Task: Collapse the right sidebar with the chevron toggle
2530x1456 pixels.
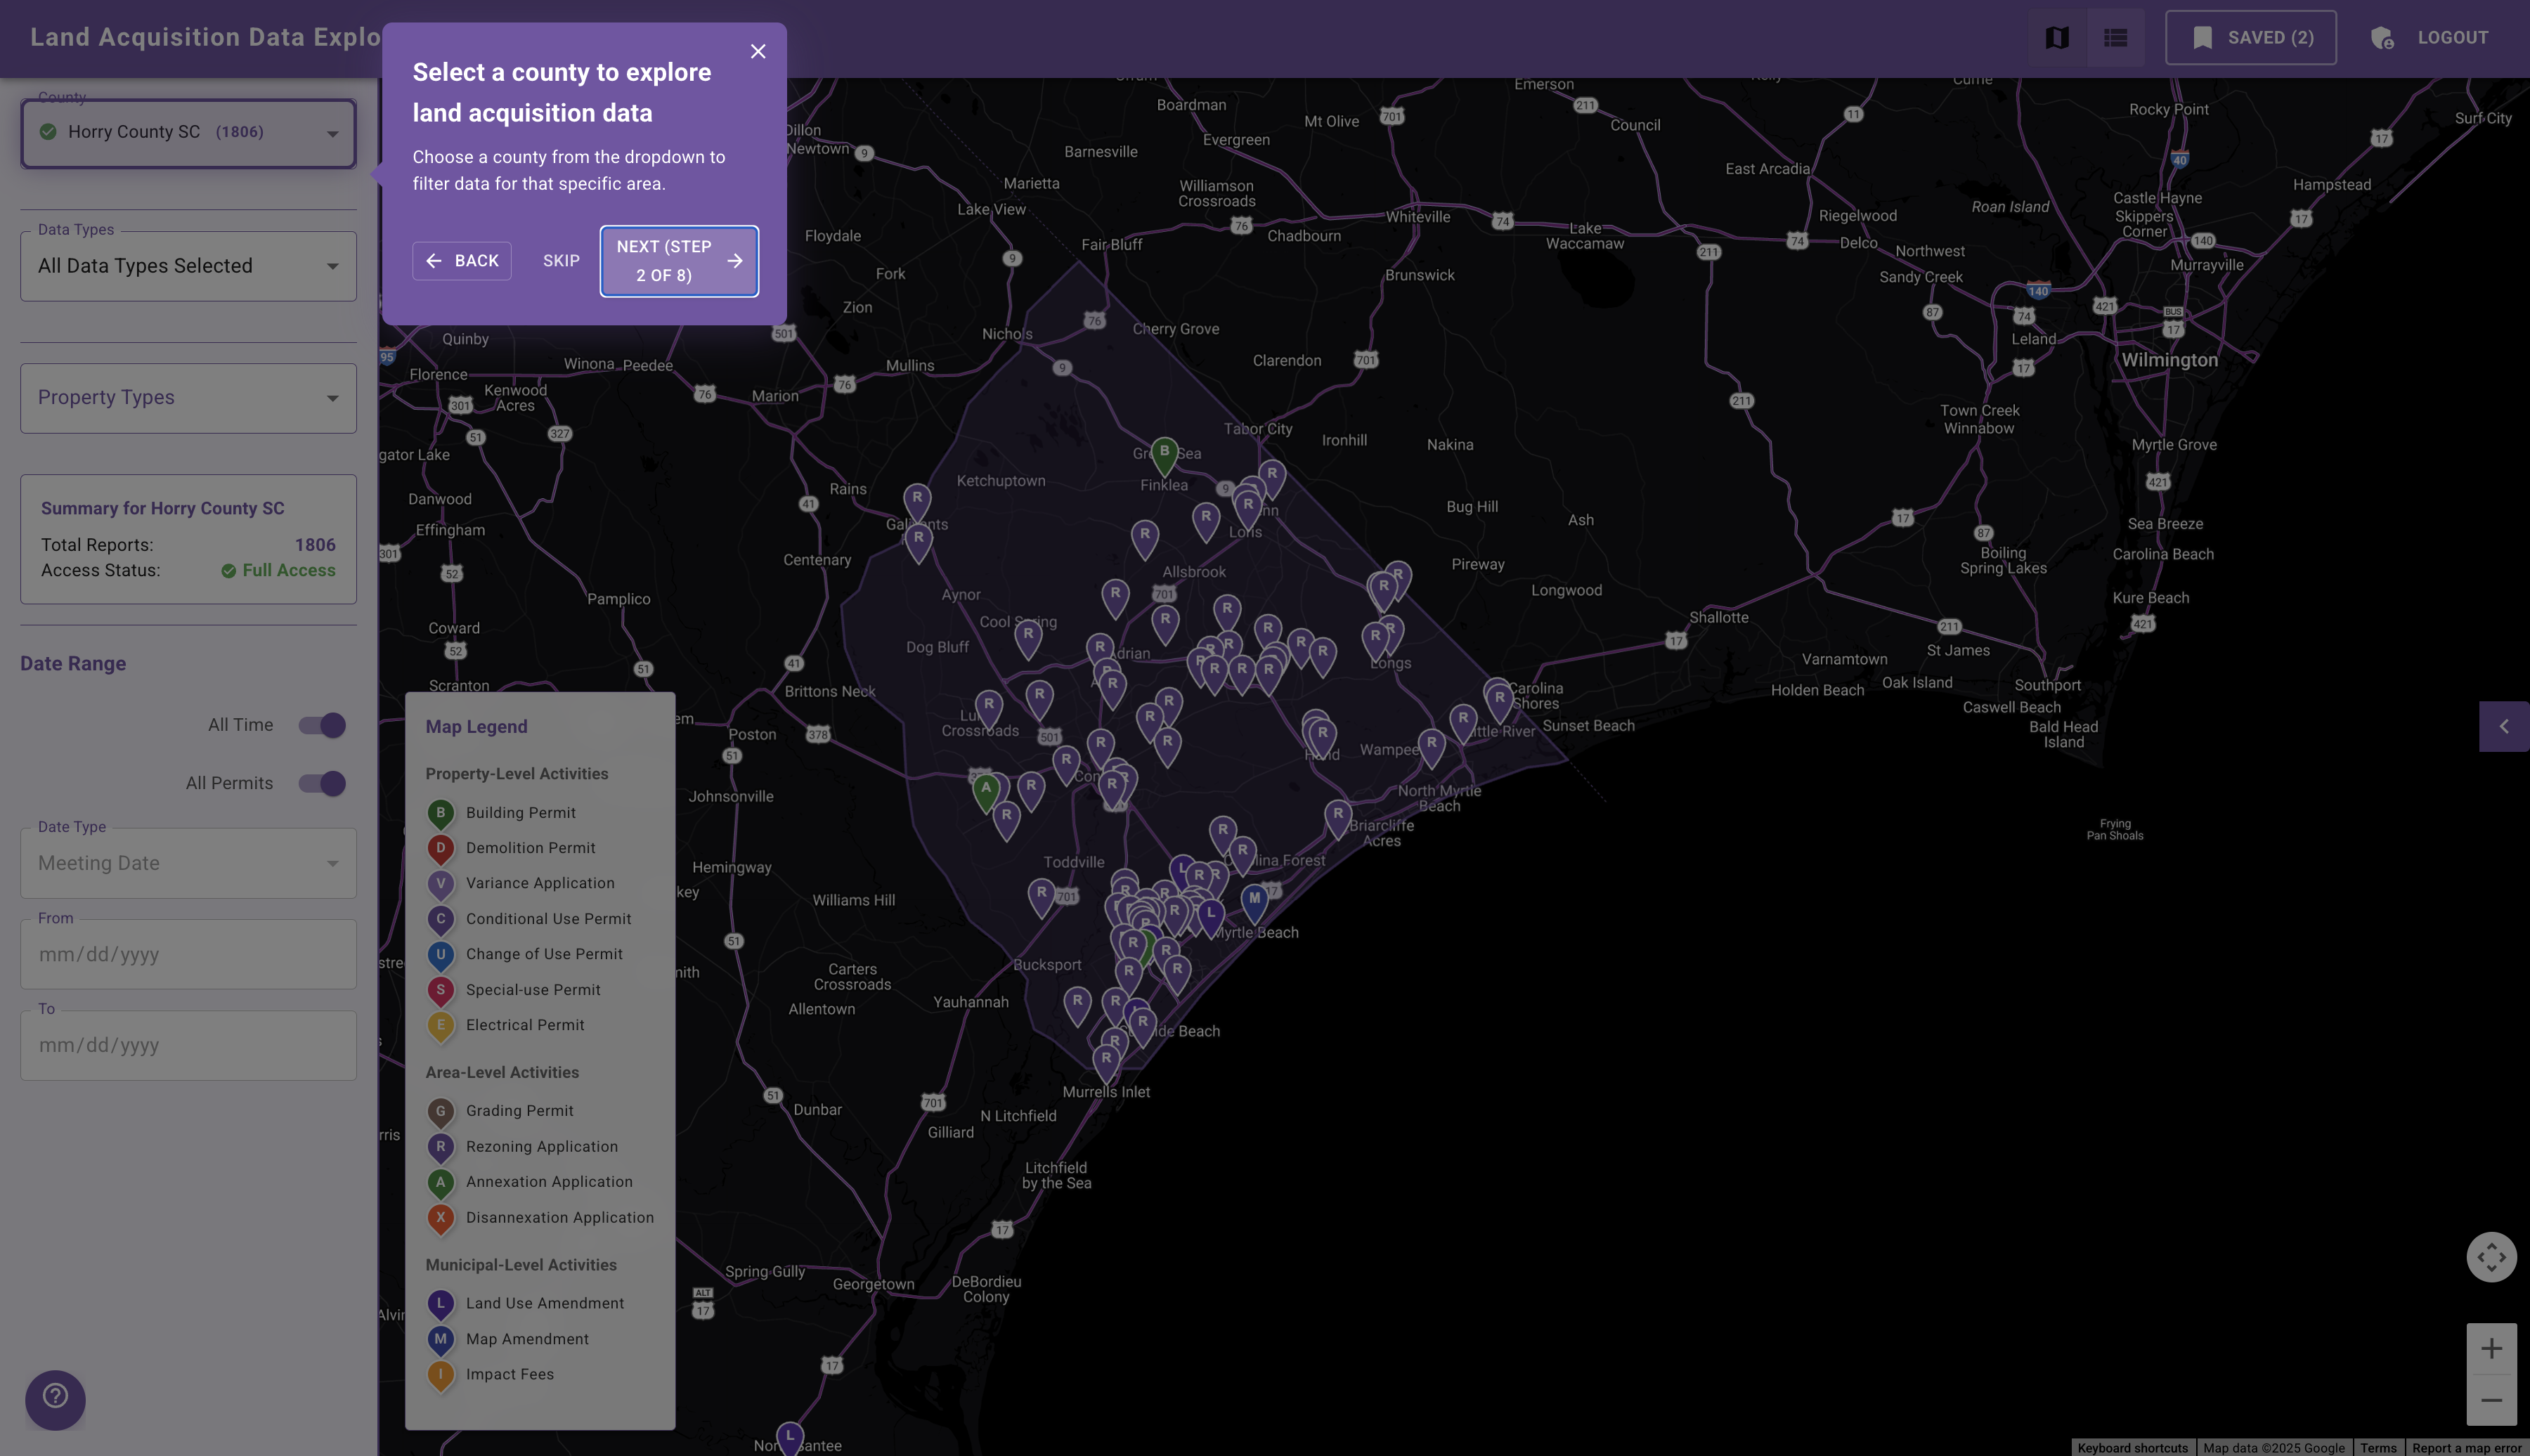Action: (2504, 726)
